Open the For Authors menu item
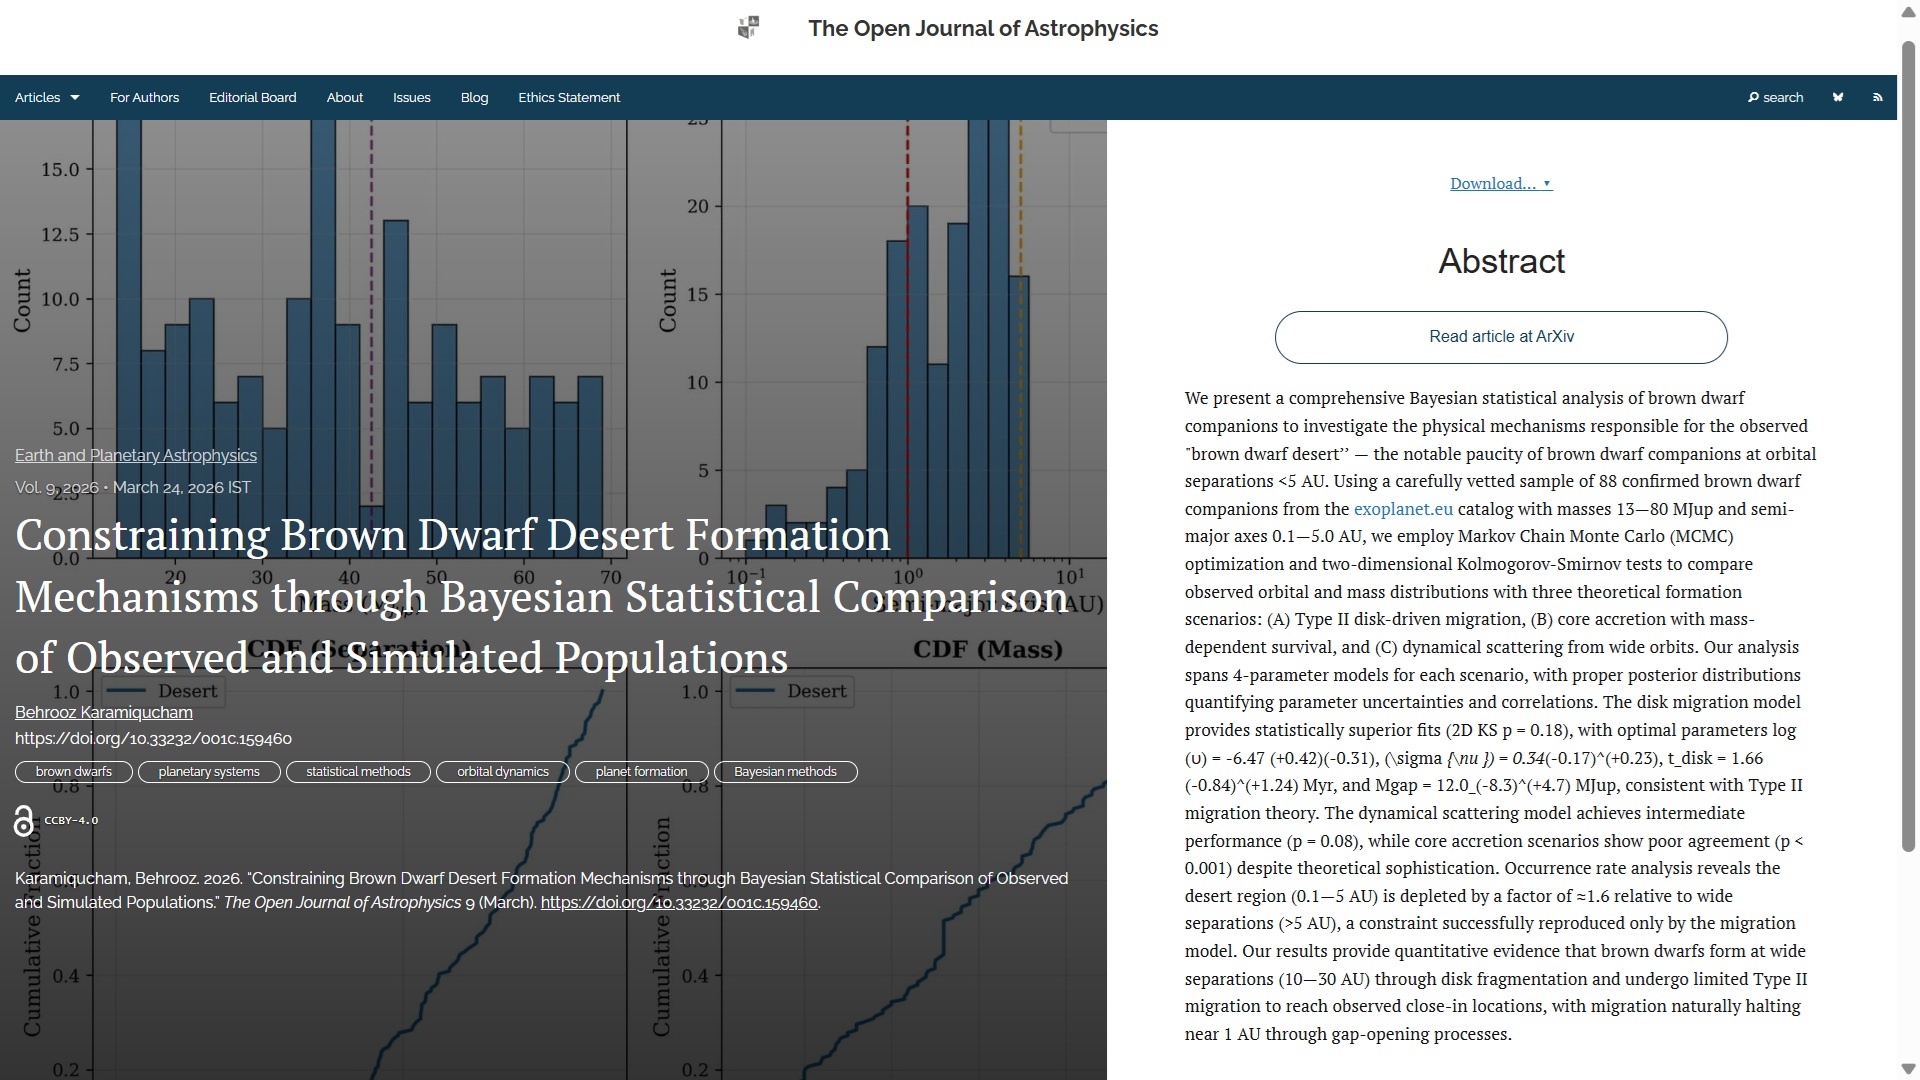 click(144, 97)
